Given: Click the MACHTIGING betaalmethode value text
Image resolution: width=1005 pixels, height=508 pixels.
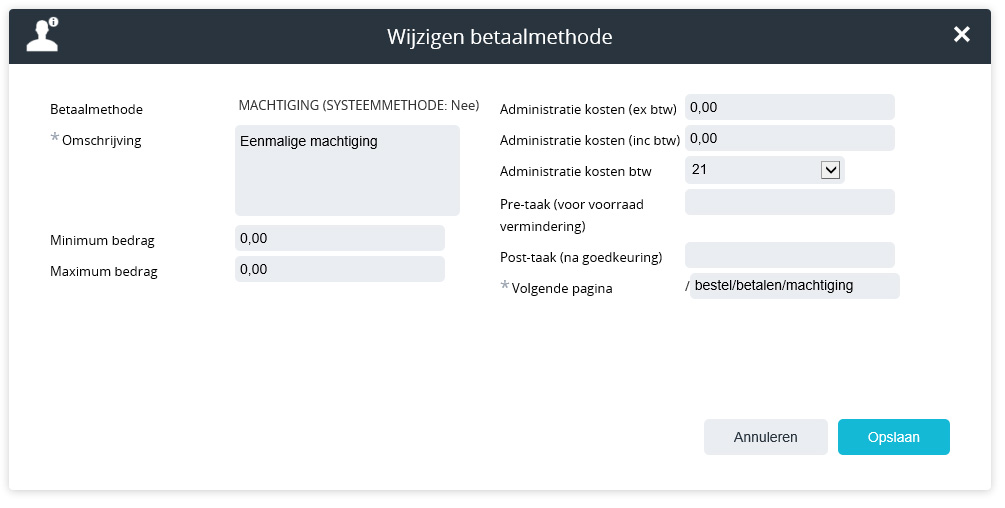Looking at the screenshot, I should 358,105.
